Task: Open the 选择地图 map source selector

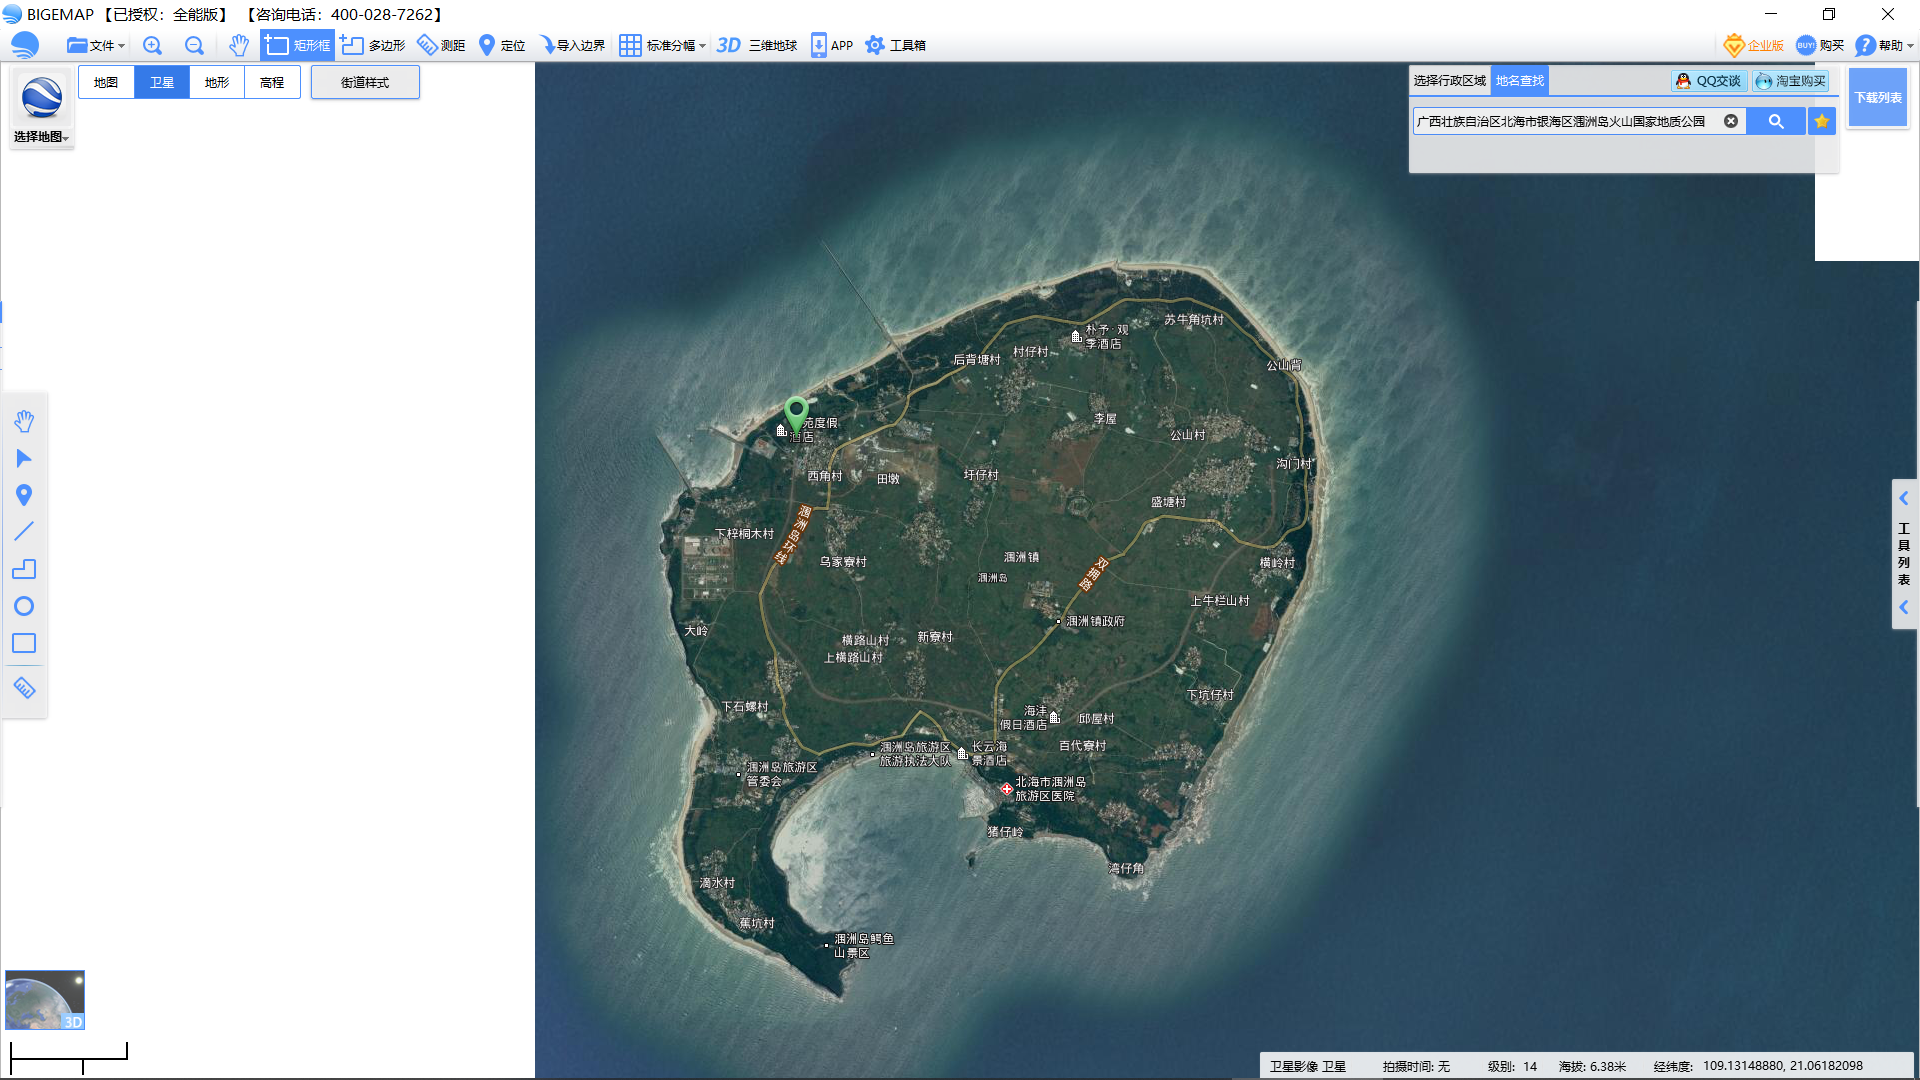Action: [x=42, y=109]
